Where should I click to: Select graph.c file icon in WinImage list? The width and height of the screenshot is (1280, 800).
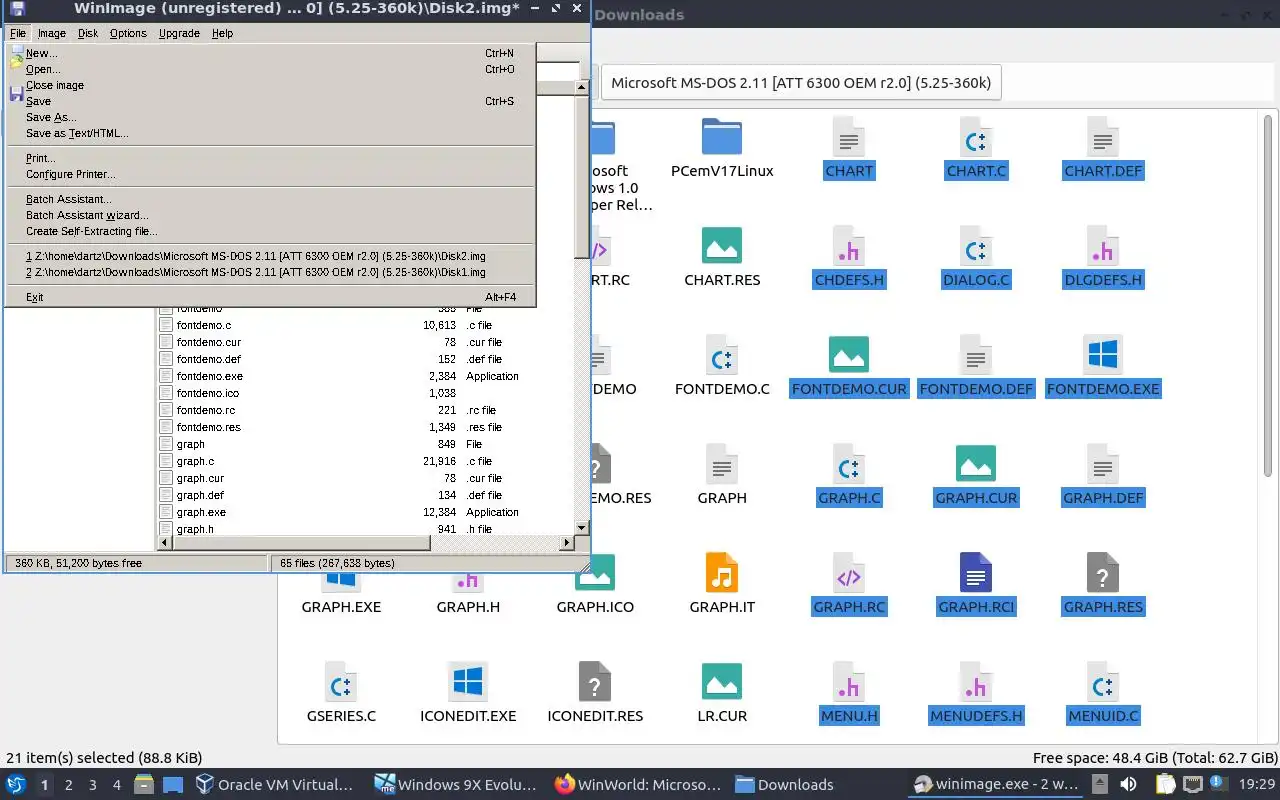click(x=166, y=461)
